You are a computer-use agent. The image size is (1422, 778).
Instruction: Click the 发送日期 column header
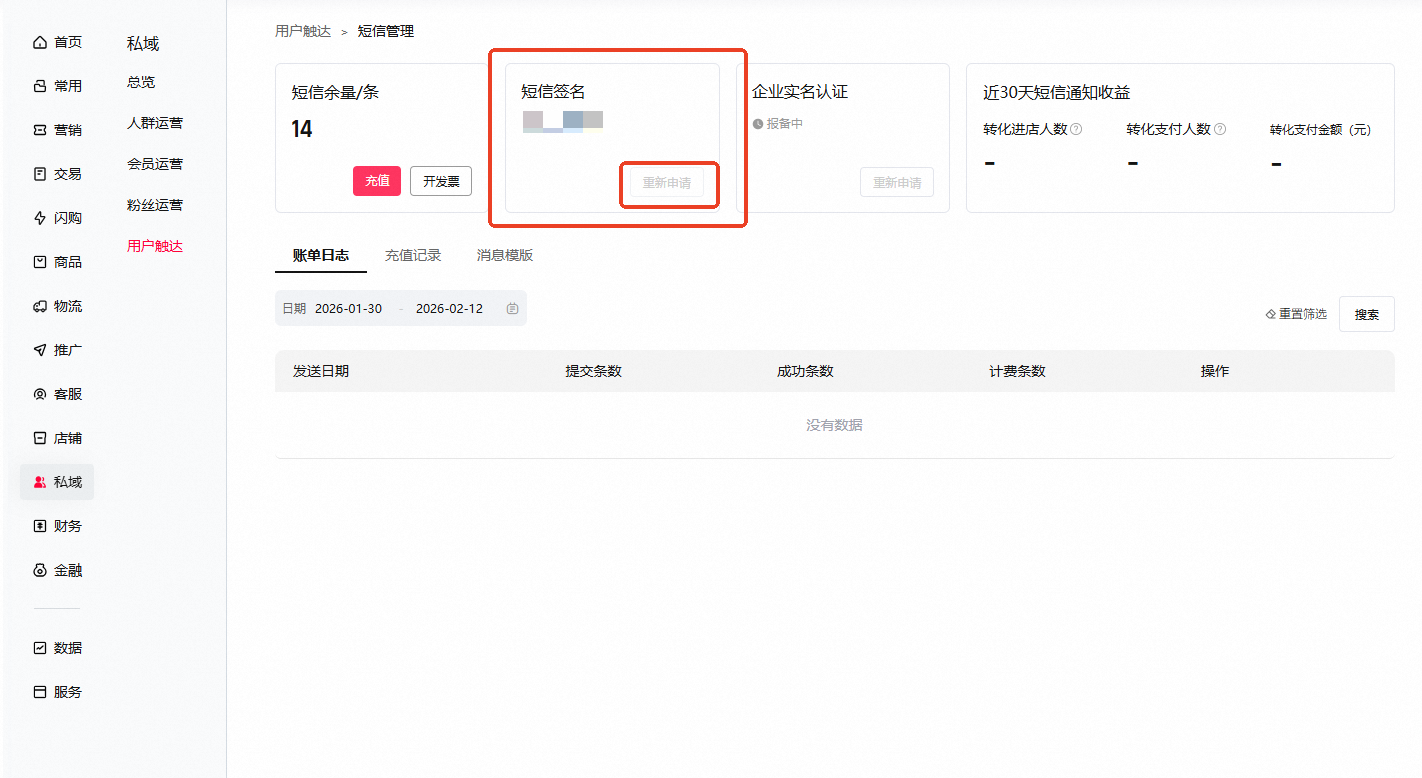coord(321,371)
